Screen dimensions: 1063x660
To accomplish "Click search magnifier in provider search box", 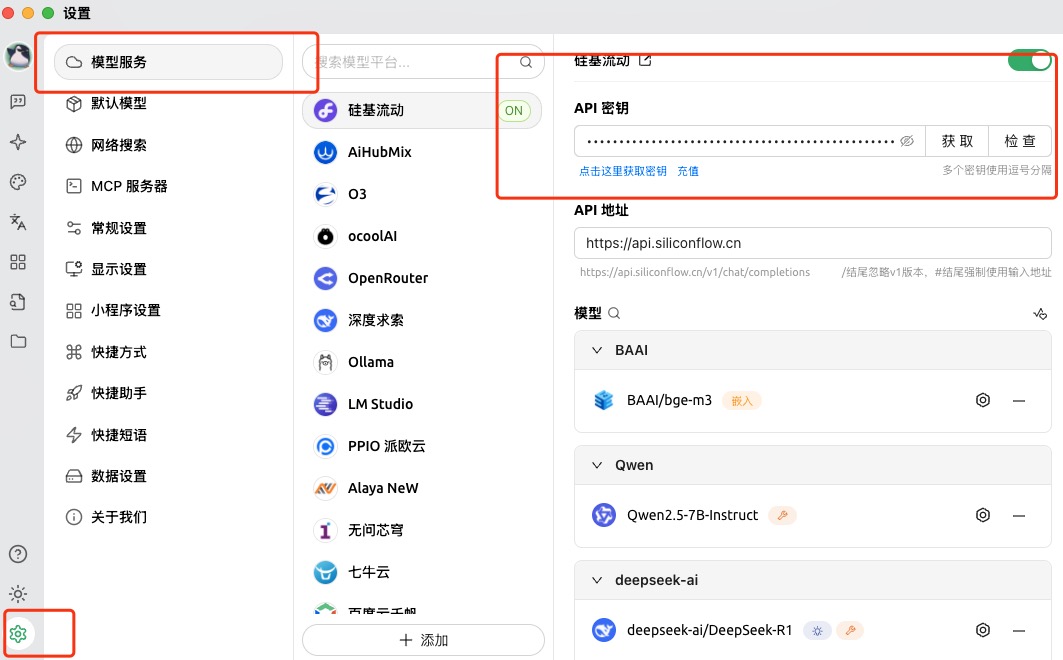I will pyautogui.click(x=526, y=62).
